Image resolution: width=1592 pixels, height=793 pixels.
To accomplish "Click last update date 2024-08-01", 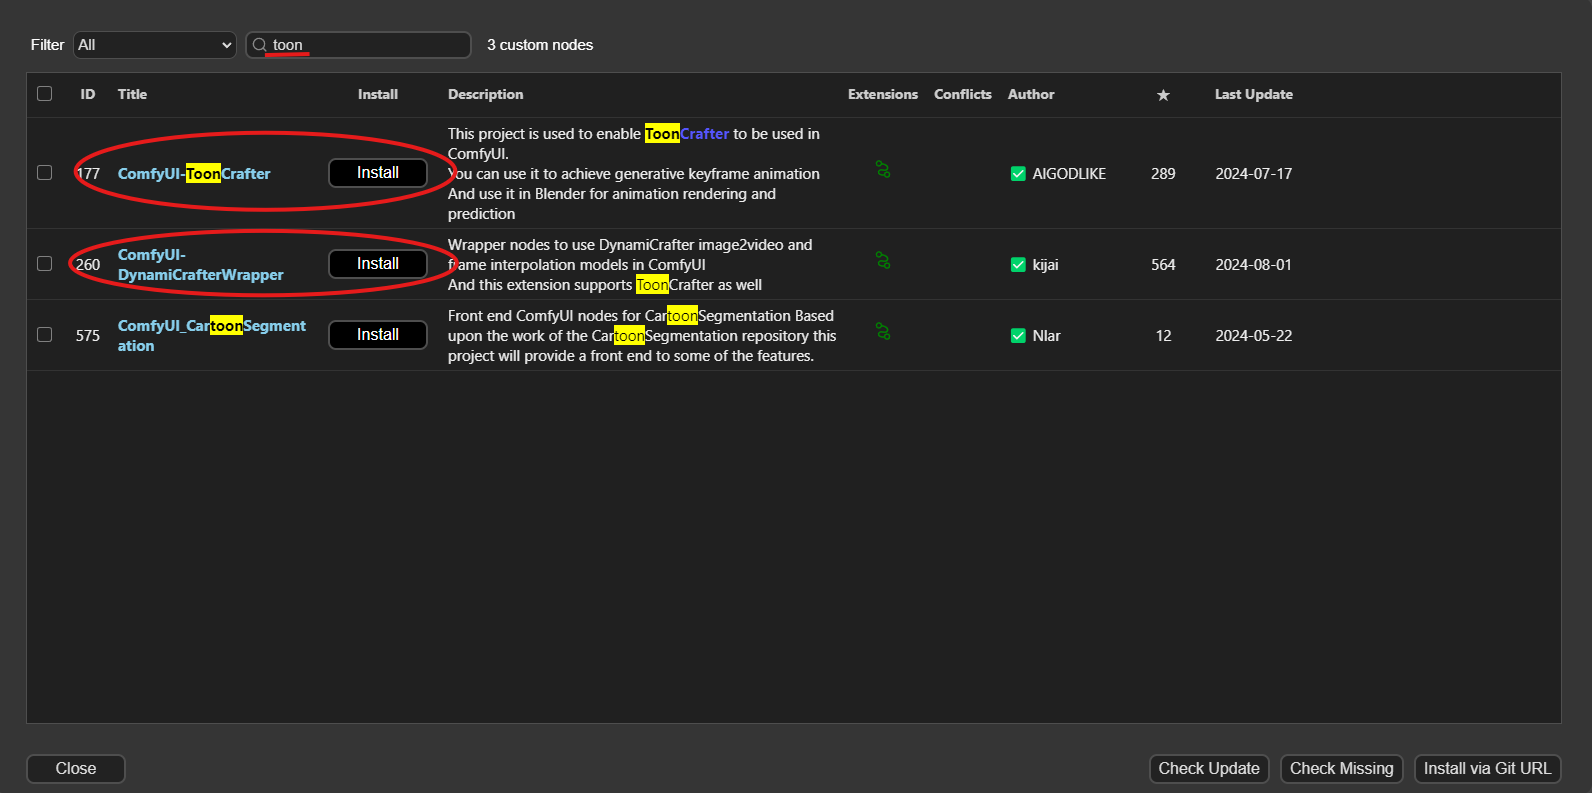I will click(1254, 265).
